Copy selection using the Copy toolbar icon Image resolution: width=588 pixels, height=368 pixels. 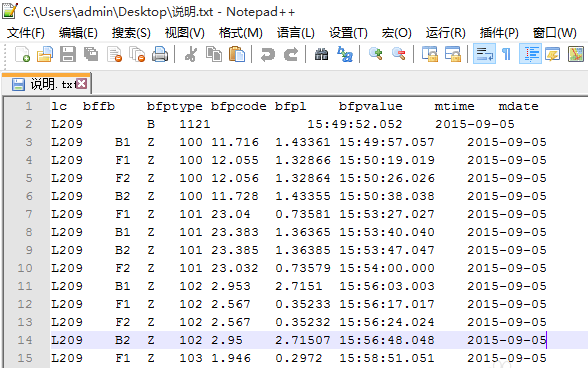(x=214, y=54)
